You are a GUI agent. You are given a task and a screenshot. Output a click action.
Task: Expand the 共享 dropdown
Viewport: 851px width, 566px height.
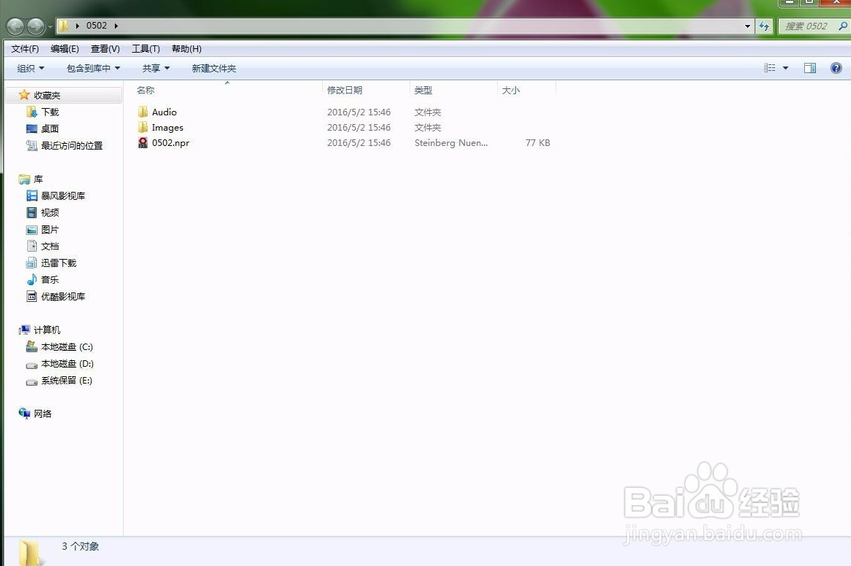(x=156, y=68)
